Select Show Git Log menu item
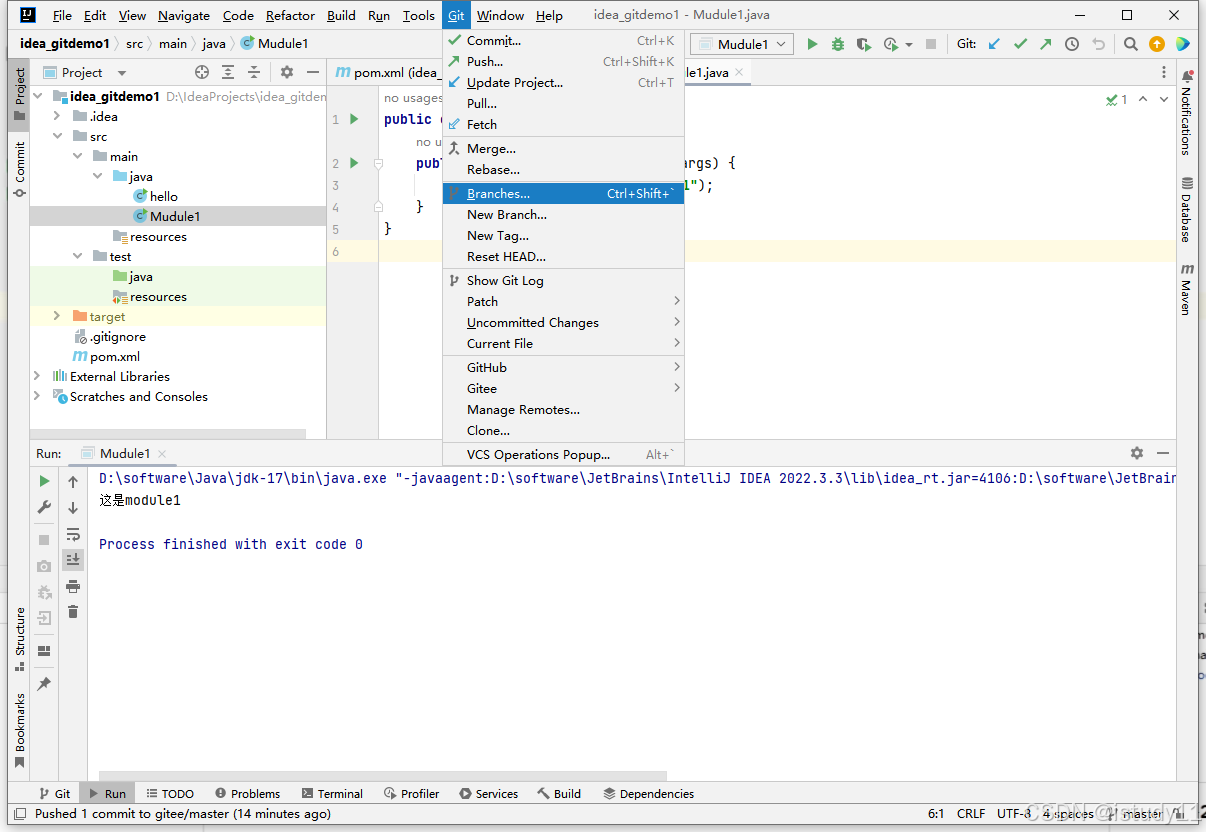Viewport: 1206px width, 832px height. click(x=563, y=281)
